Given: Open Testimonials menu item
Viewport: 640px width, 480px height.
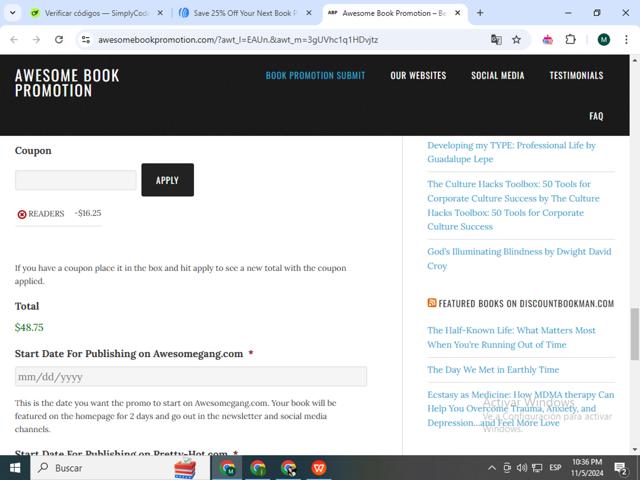Looking at the screenshot, I should click(576, 76).
